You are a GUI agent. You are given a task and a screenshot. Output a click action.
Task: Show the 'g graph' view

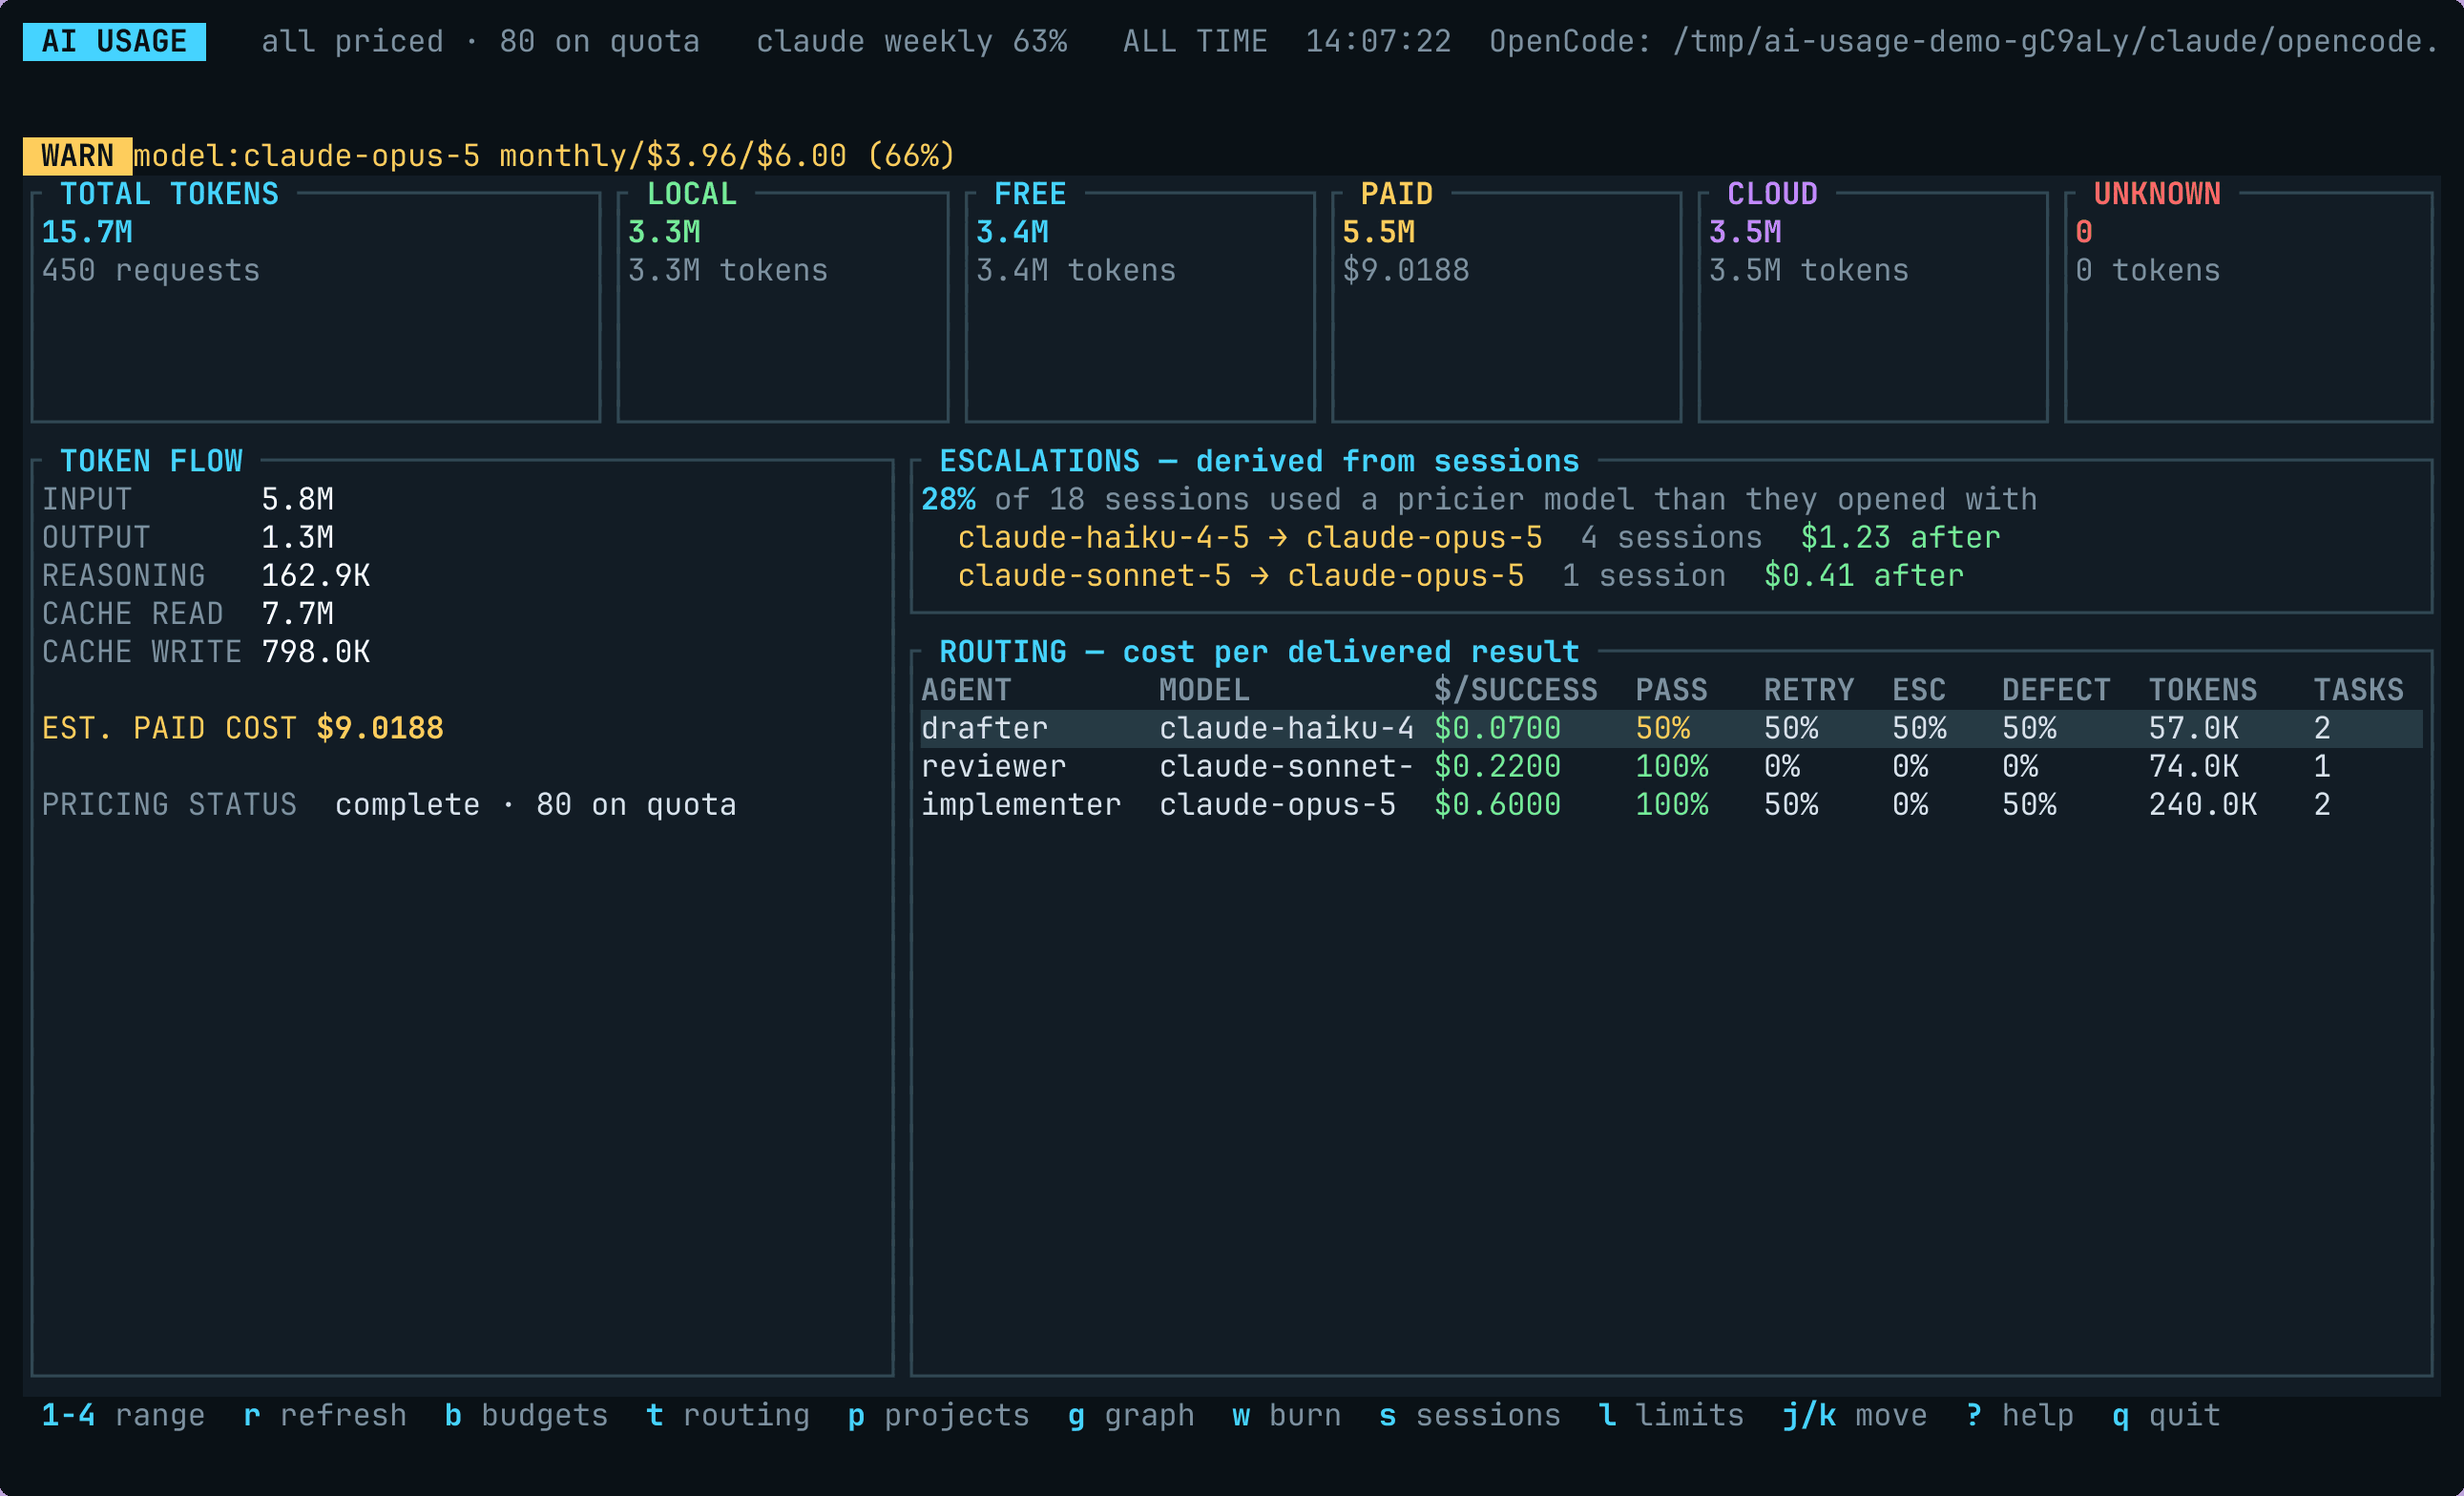coord(1131,1415)
